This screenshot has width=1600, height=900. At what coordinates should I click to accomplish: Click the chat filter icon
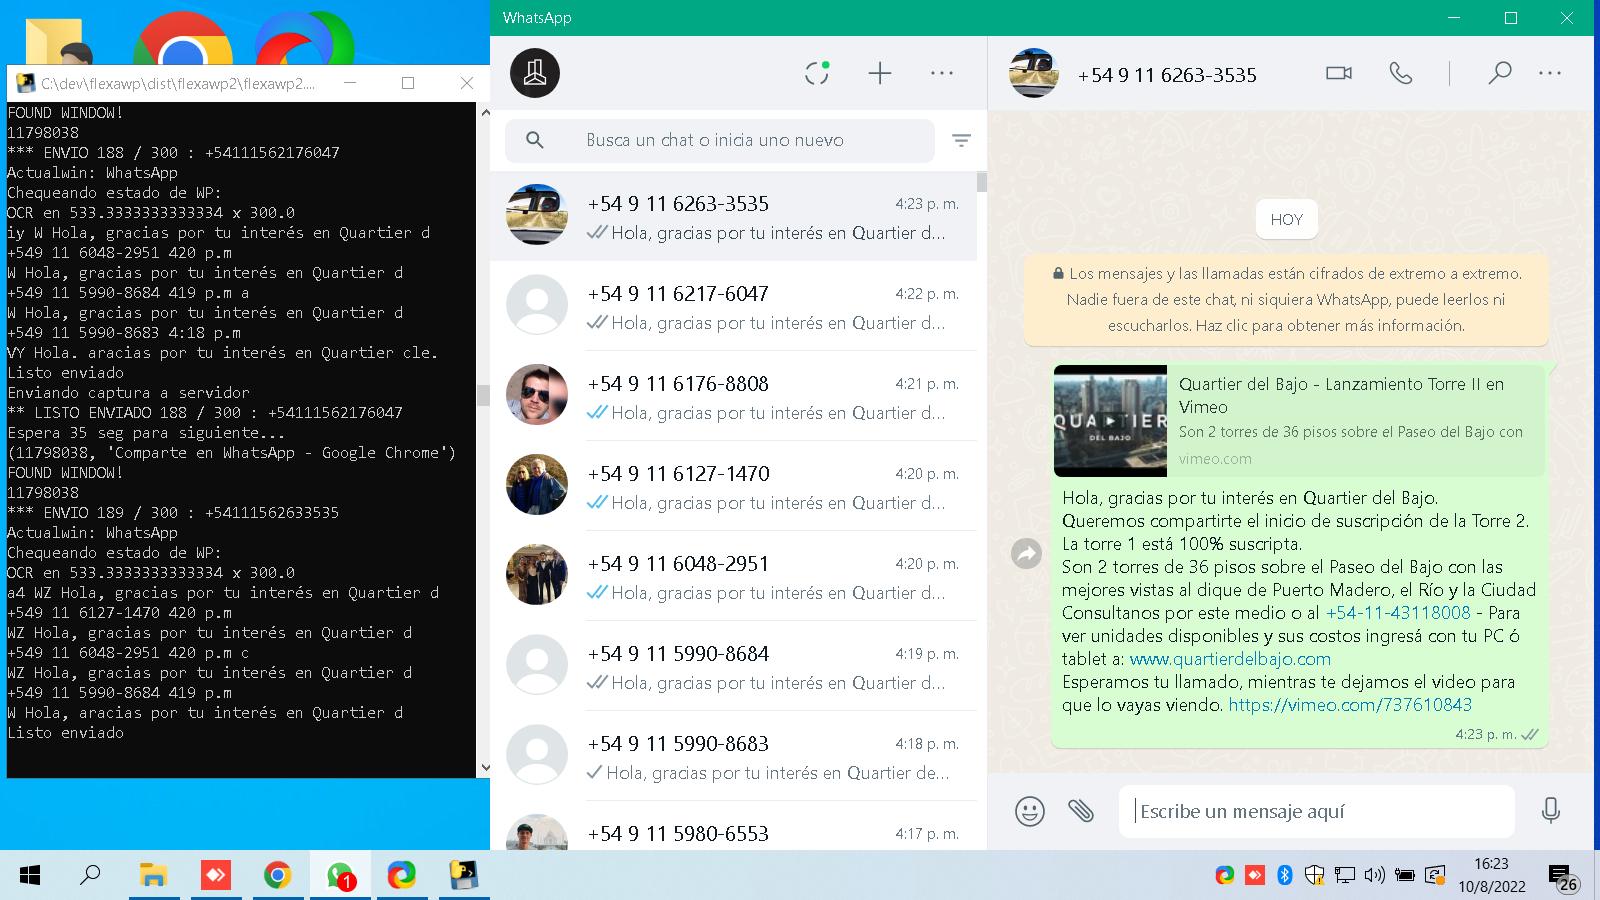961,141
